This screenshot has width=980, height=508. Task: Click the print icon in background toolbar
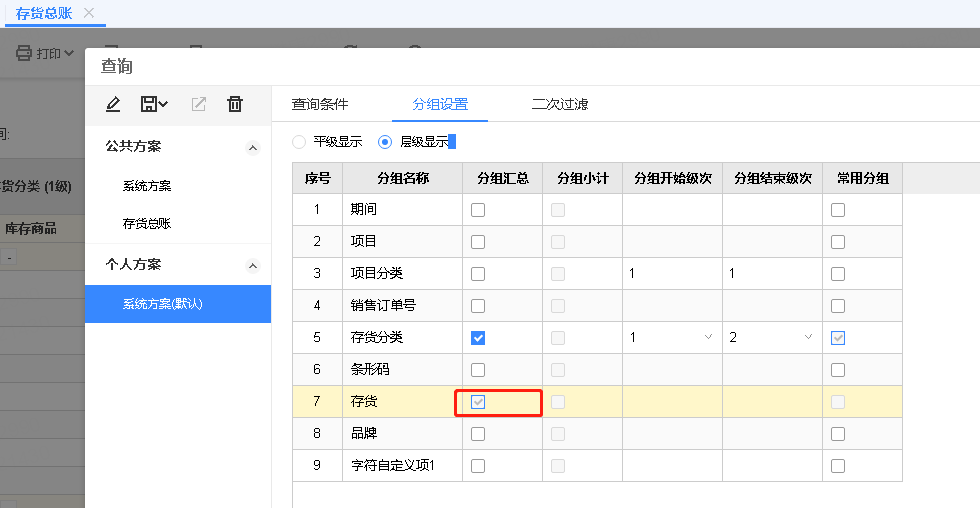click(24, 53)
